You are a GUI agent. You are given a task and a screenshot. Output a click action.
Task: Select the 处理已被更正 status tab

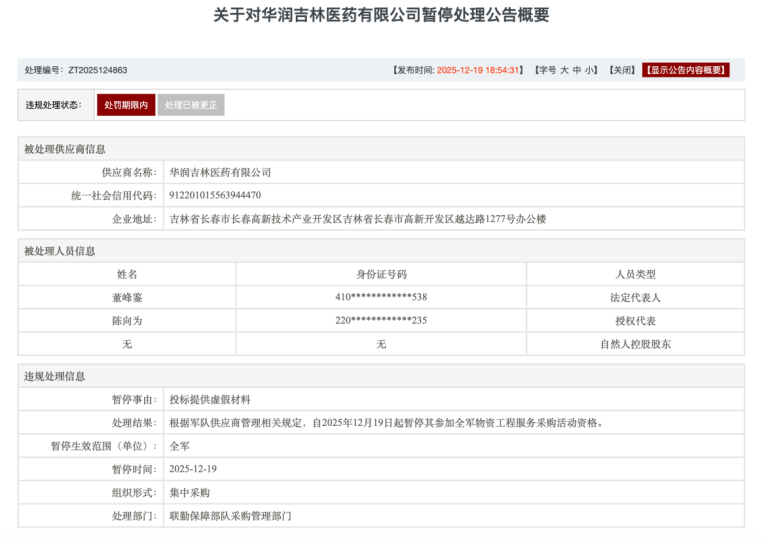190,105
